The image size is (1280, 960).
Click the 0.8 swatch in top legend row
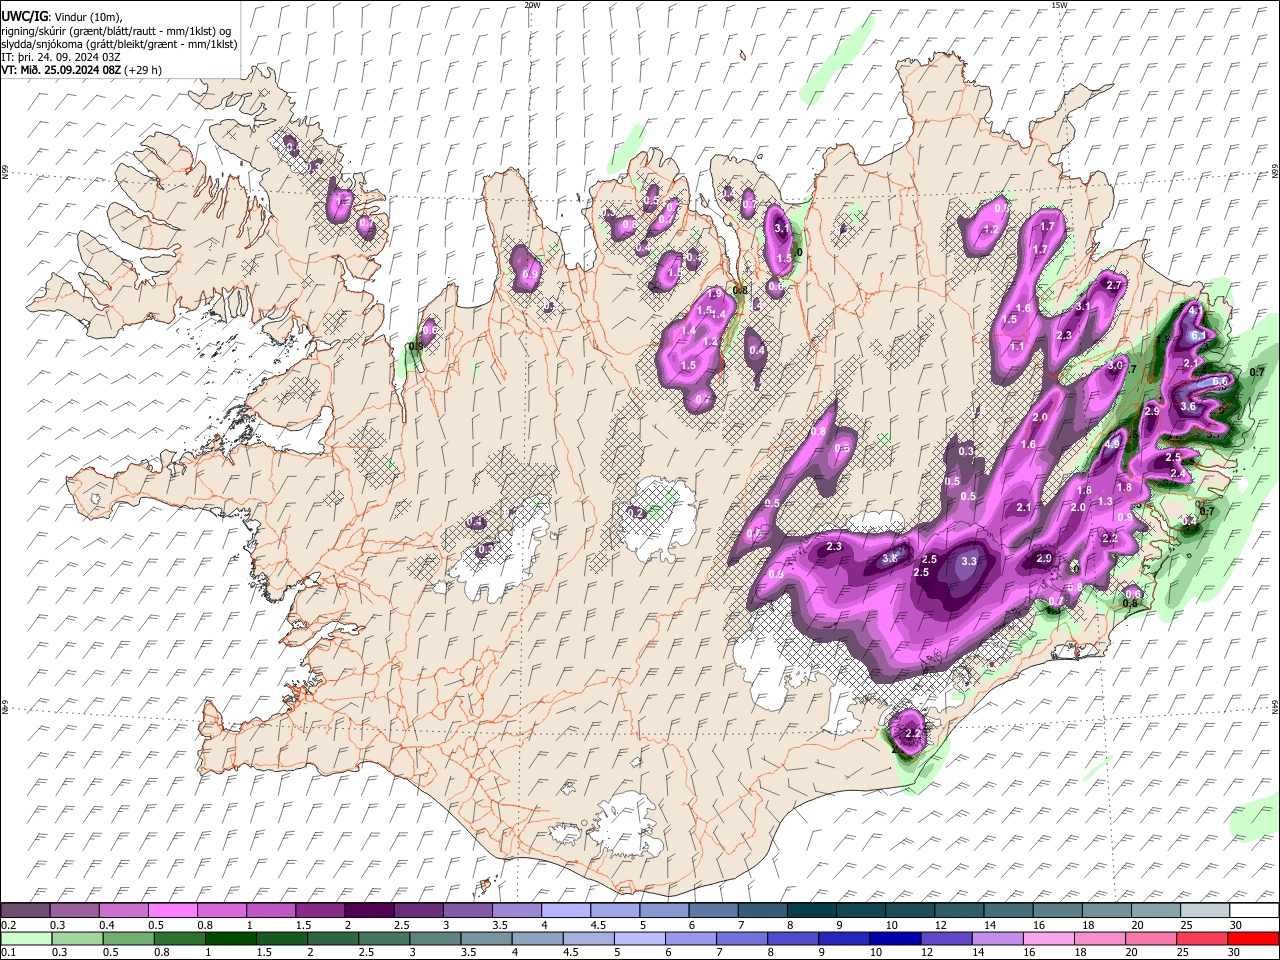pyautogui.click(x=221, y=910)
